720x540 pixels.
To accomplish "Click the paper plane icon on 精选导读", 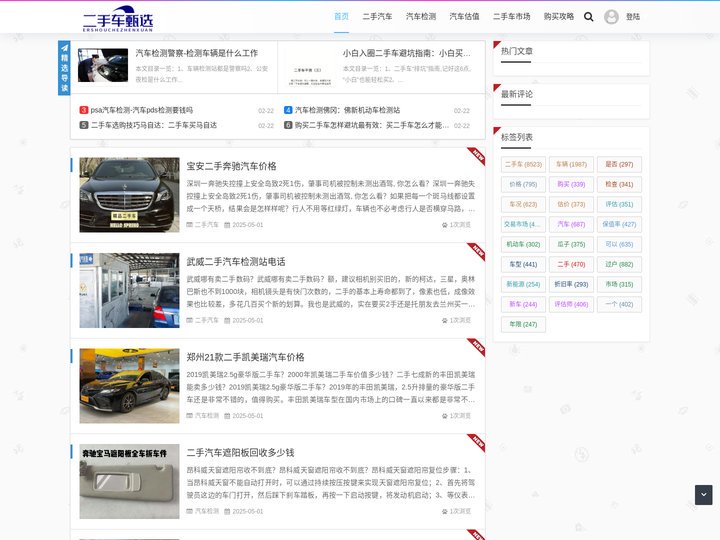I will (x=64, y=48).
